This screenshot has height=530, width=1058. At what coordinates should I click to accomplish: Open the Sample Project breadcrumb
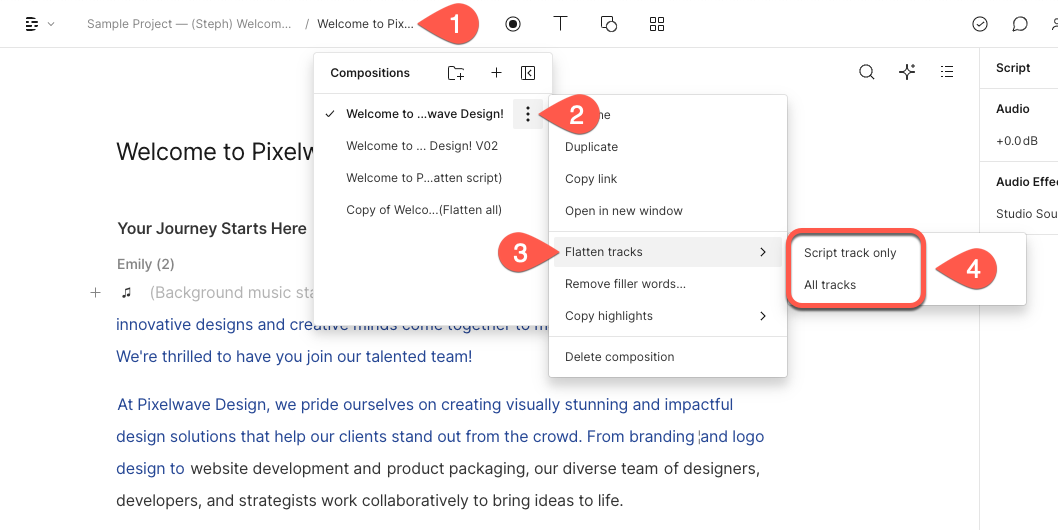pos(189,24)
